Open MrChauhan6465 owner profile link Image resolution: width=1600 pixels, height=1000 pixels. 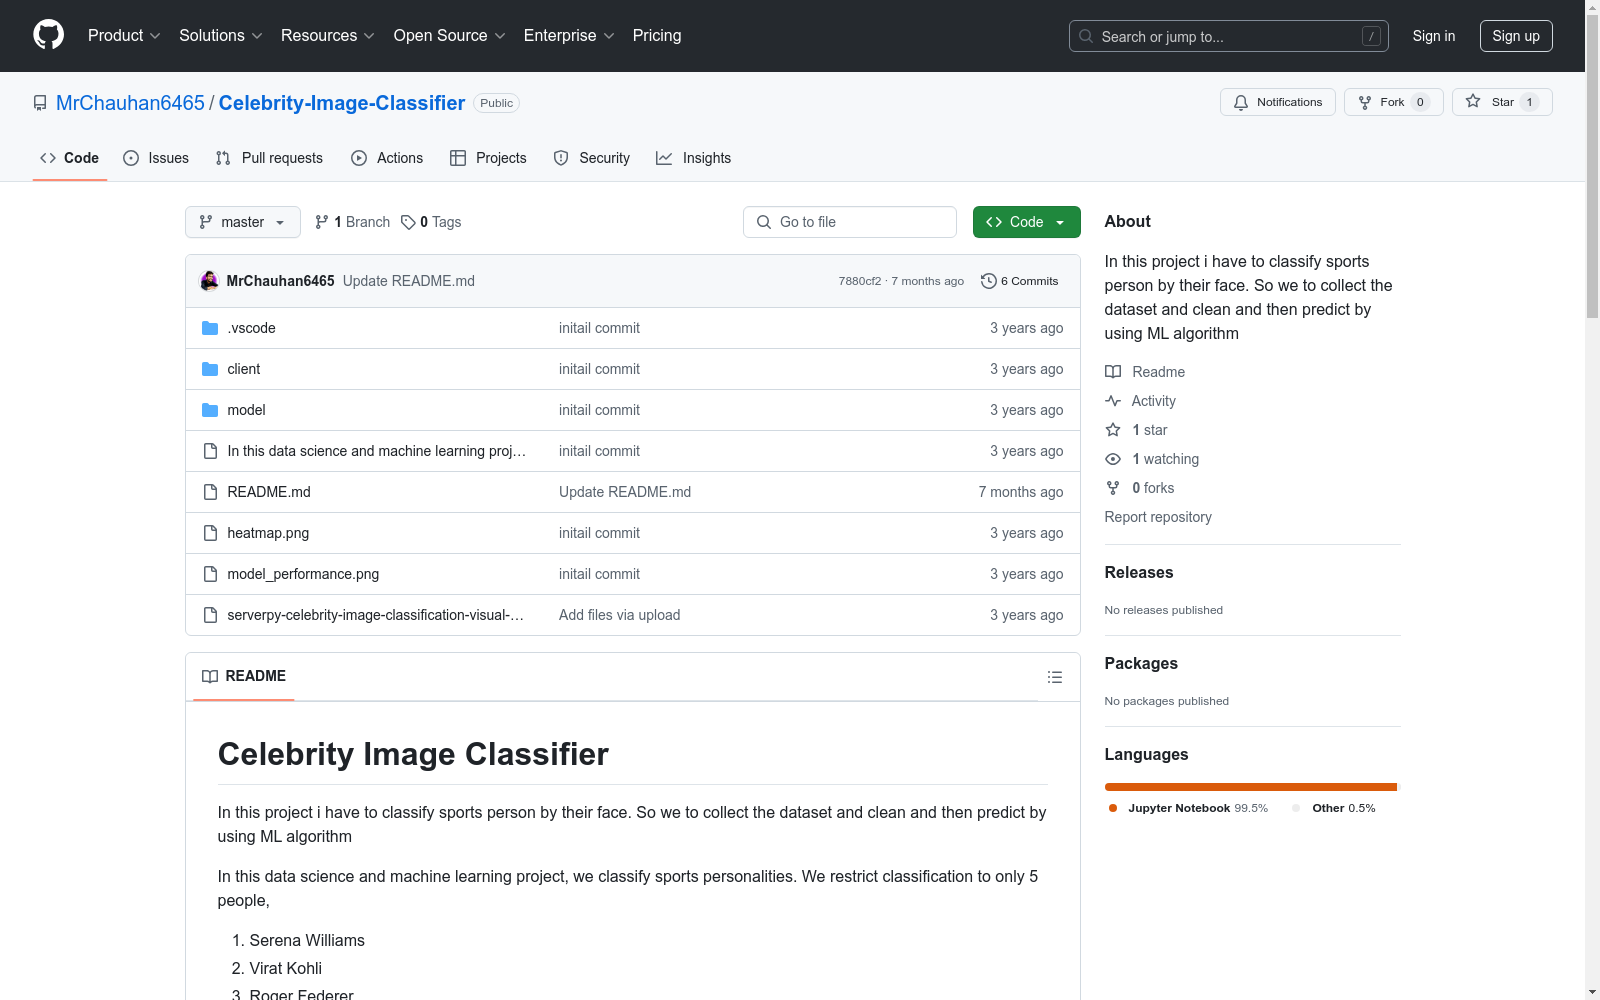coord(130,103)
